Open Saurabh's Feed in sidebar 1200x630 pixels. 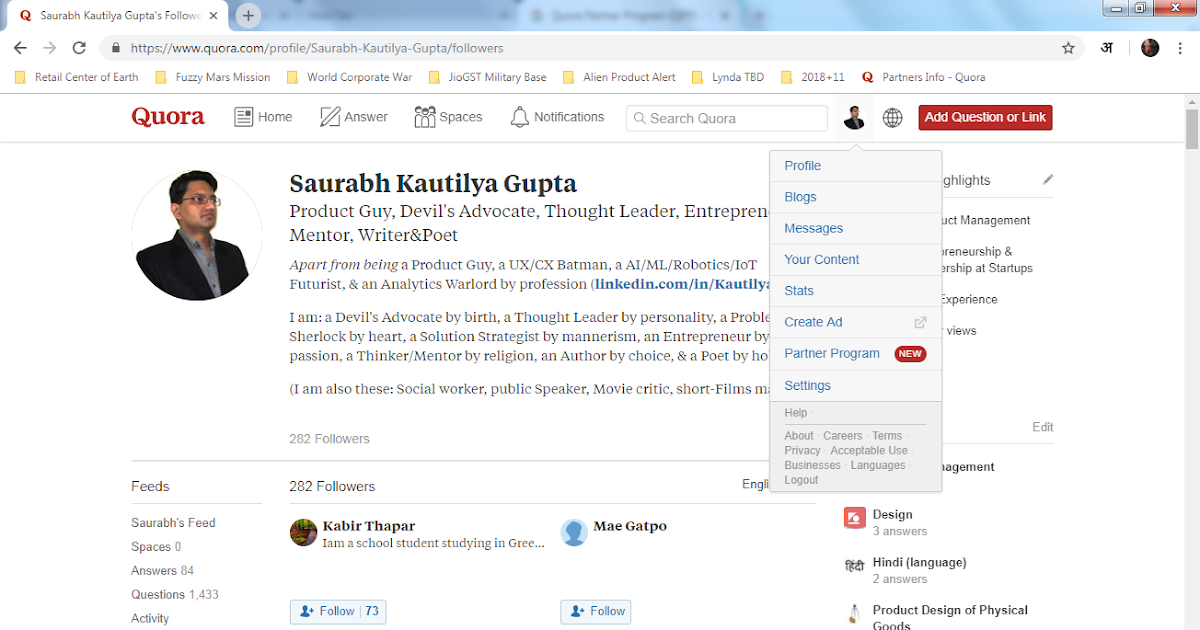click(173, 523)
